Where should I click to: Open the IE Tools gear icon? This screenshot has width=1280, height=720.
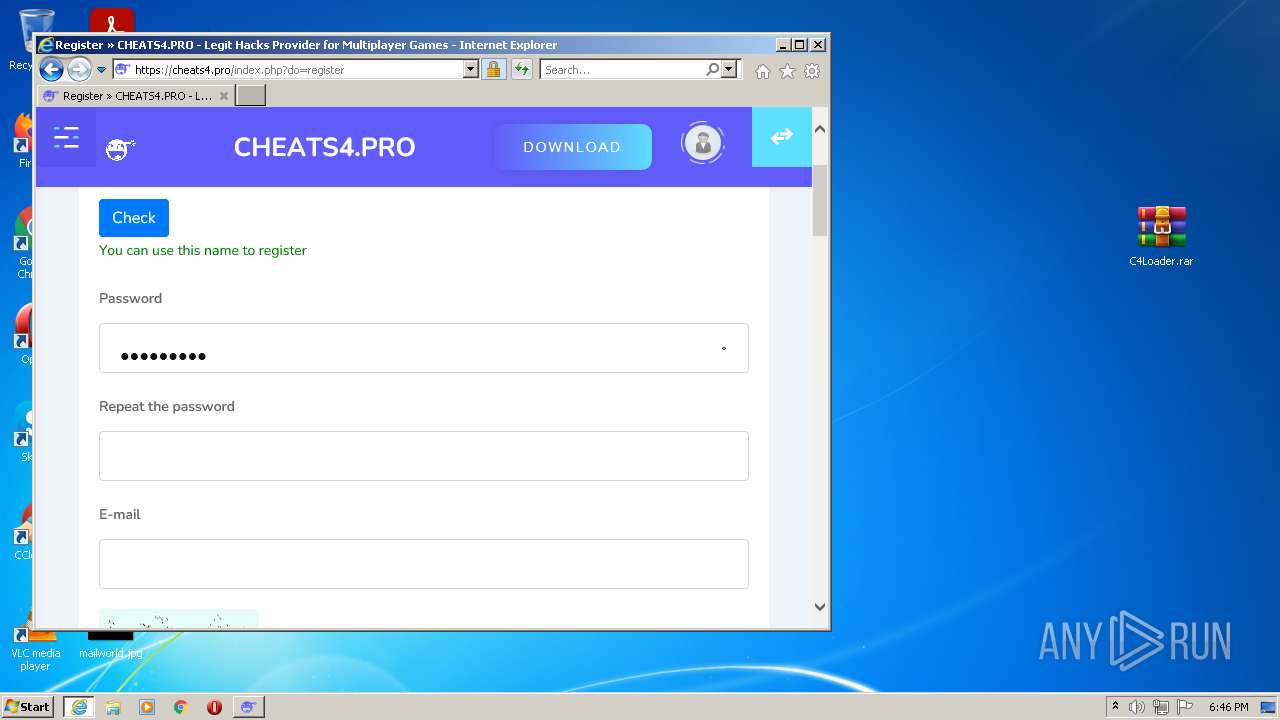pyautogui.click(x=812, y=71)
